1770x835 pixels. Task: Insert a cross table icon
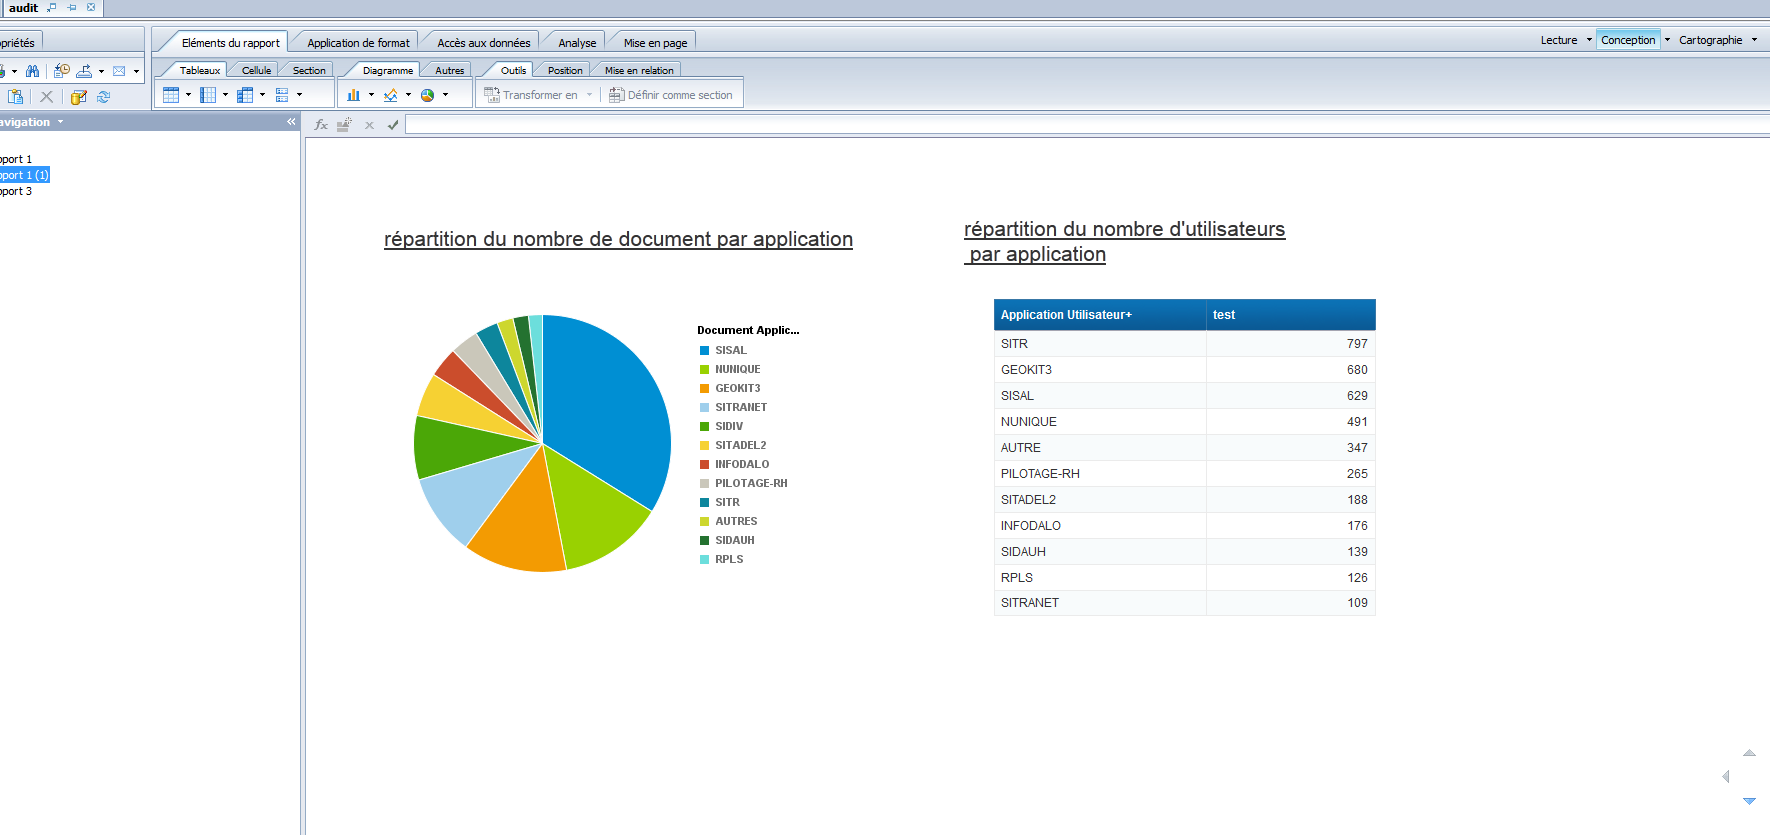pyautogui.click(x=245, y=95)
